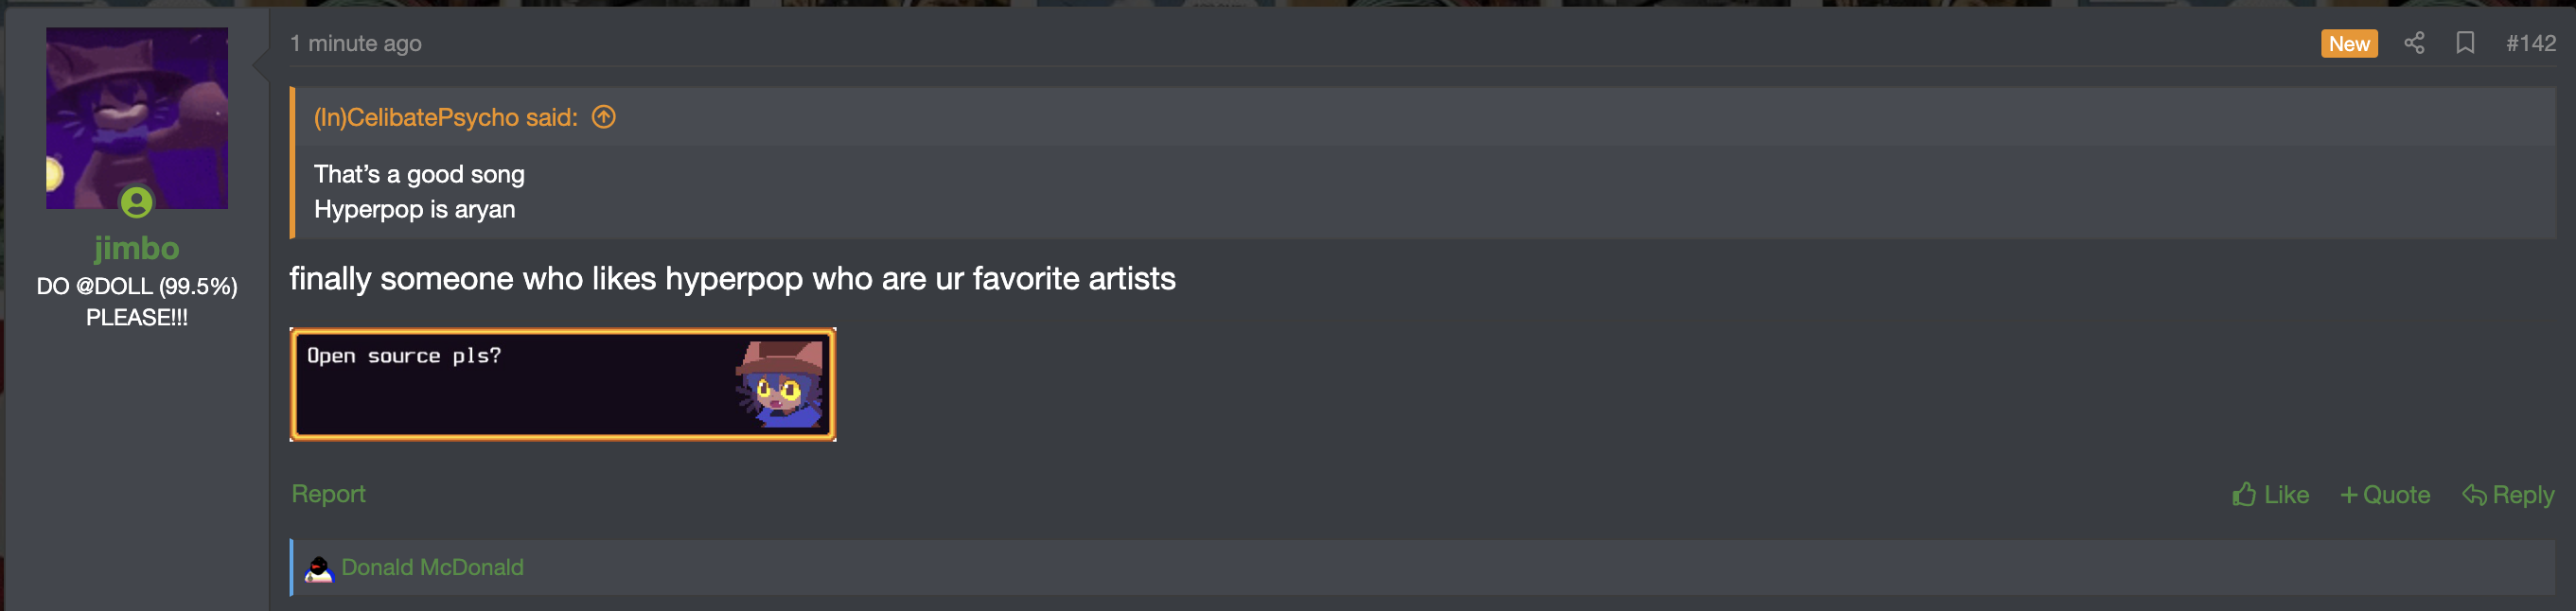The image size is (2576, 611).
Task: Like the post with the thumbs-up button
Action: pyautogui.click(x=2270, y=495)
